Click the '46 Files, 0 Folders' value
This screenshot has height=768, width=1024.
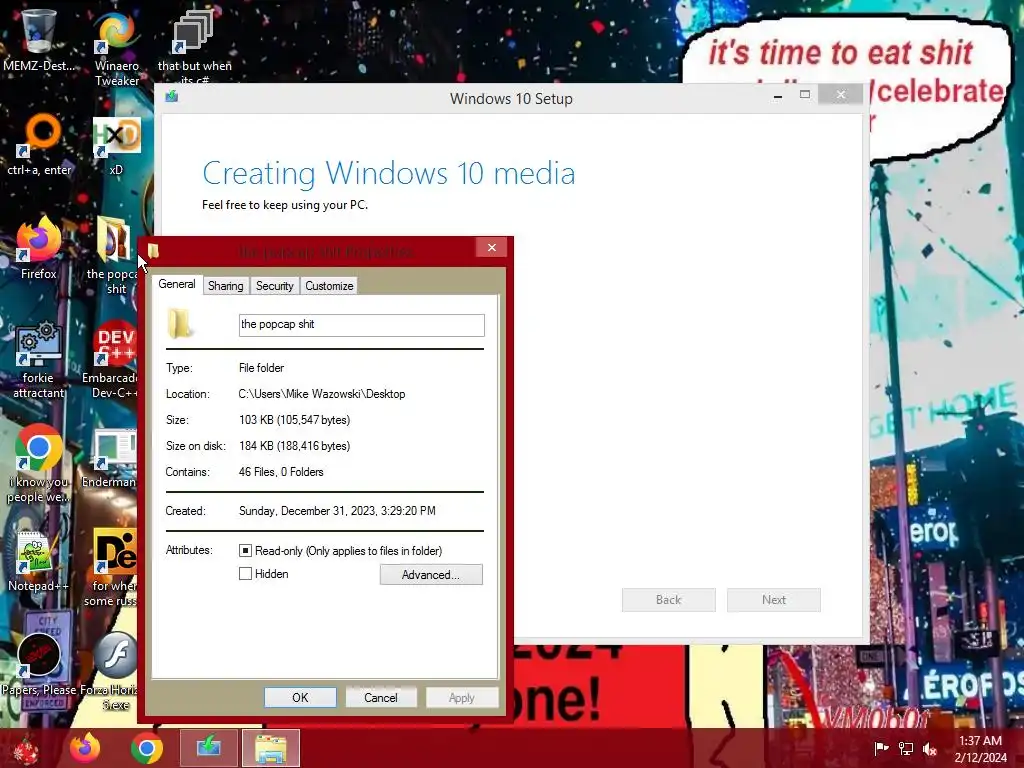pos(281,472)
